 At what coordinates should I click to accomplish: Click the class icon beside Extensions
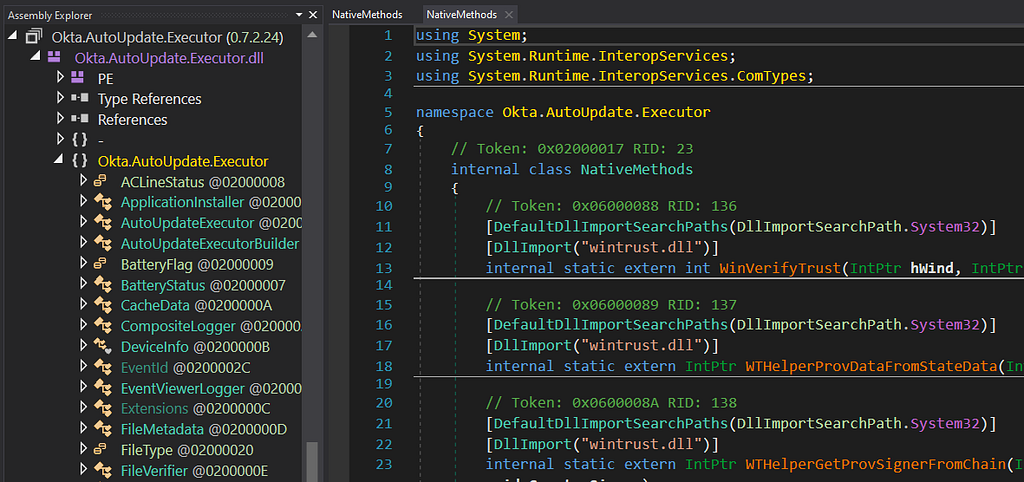[x=103, y=409]
